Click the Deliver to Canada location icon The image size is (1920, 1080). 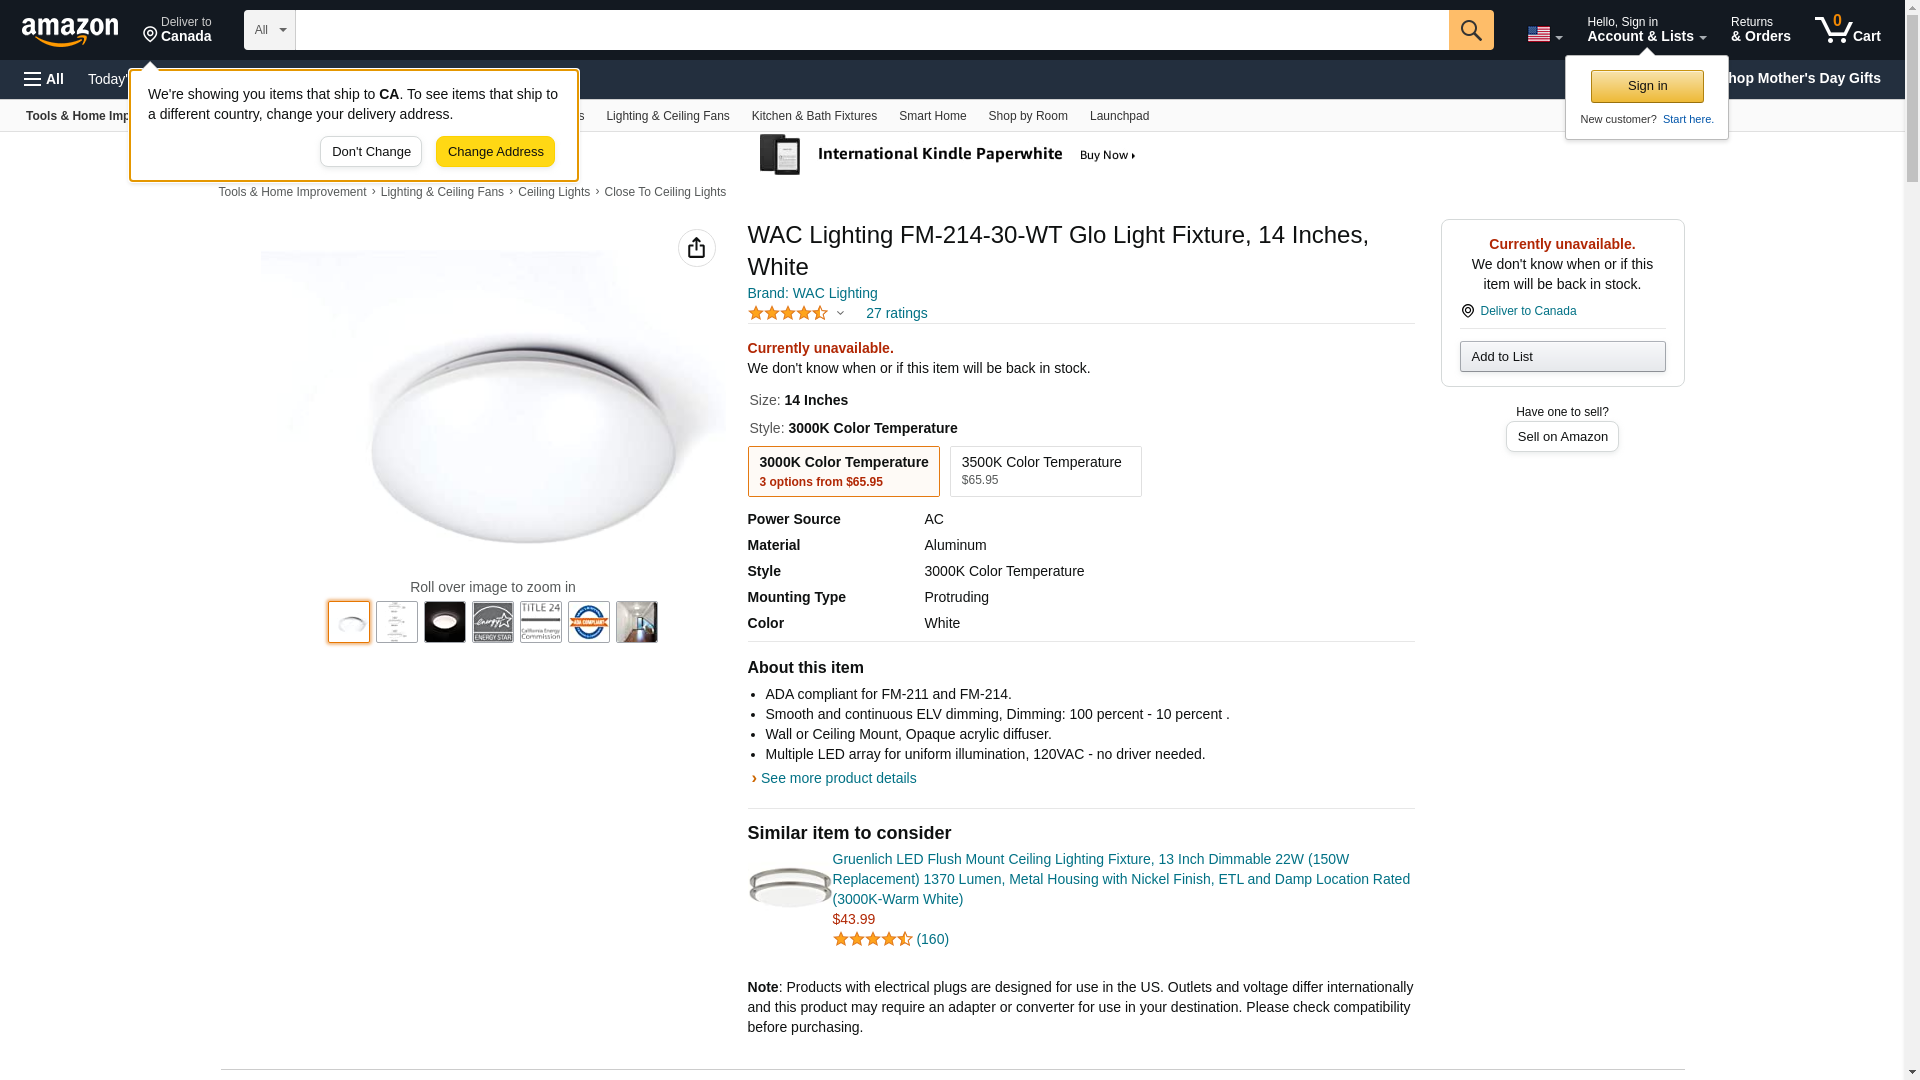point(1468,311)
